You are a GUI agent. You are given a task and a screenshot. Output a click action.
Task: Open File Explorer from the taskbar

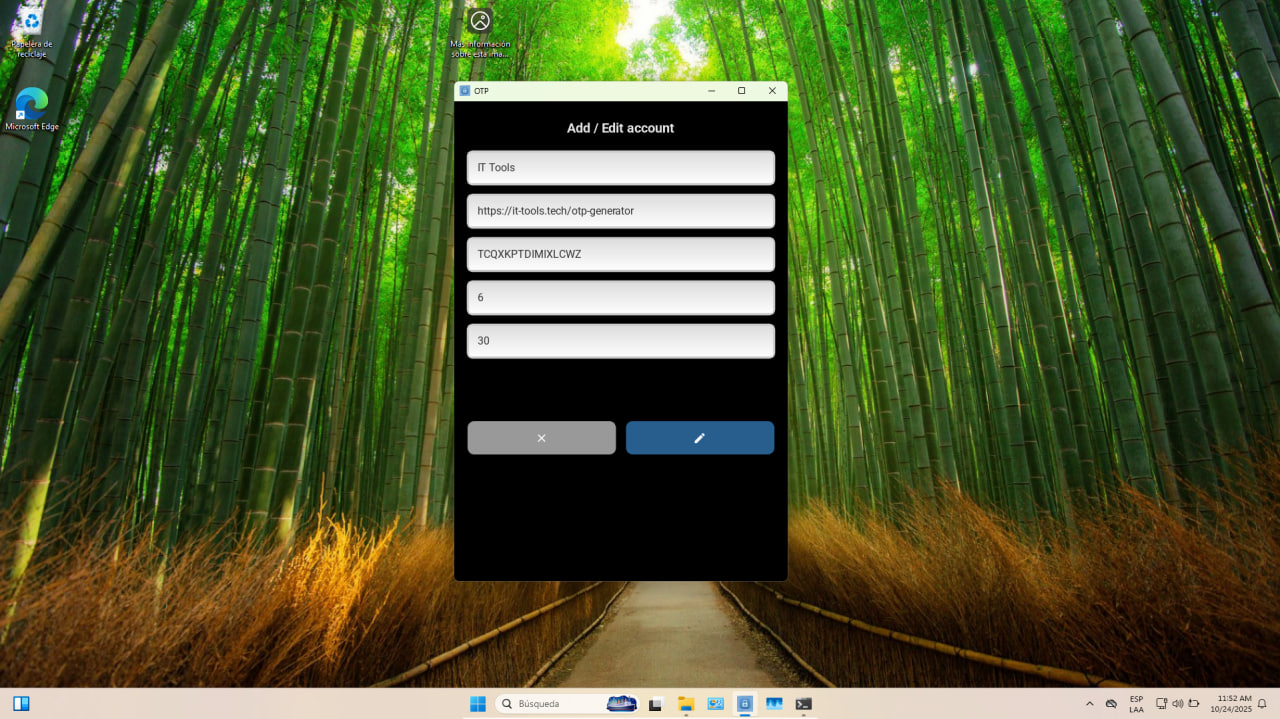point(686,703)
